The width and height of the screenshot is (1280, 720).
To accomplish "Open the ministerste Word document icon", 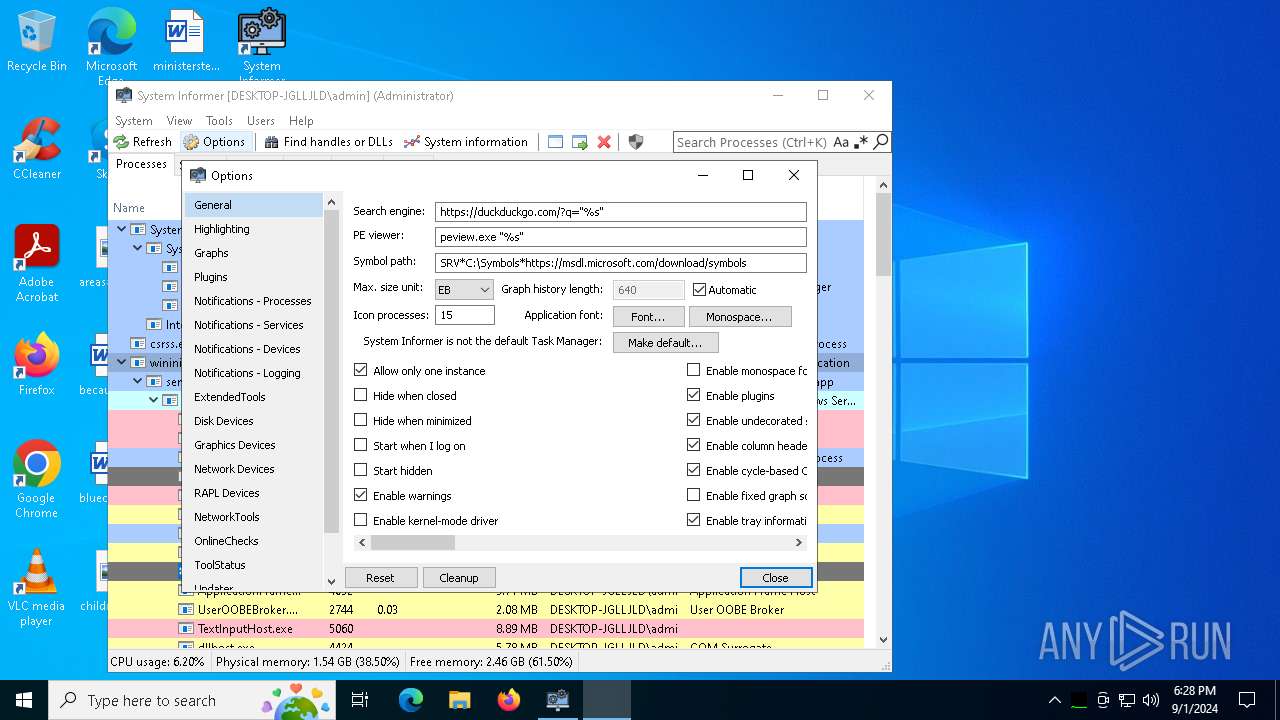I will (186, 42).
